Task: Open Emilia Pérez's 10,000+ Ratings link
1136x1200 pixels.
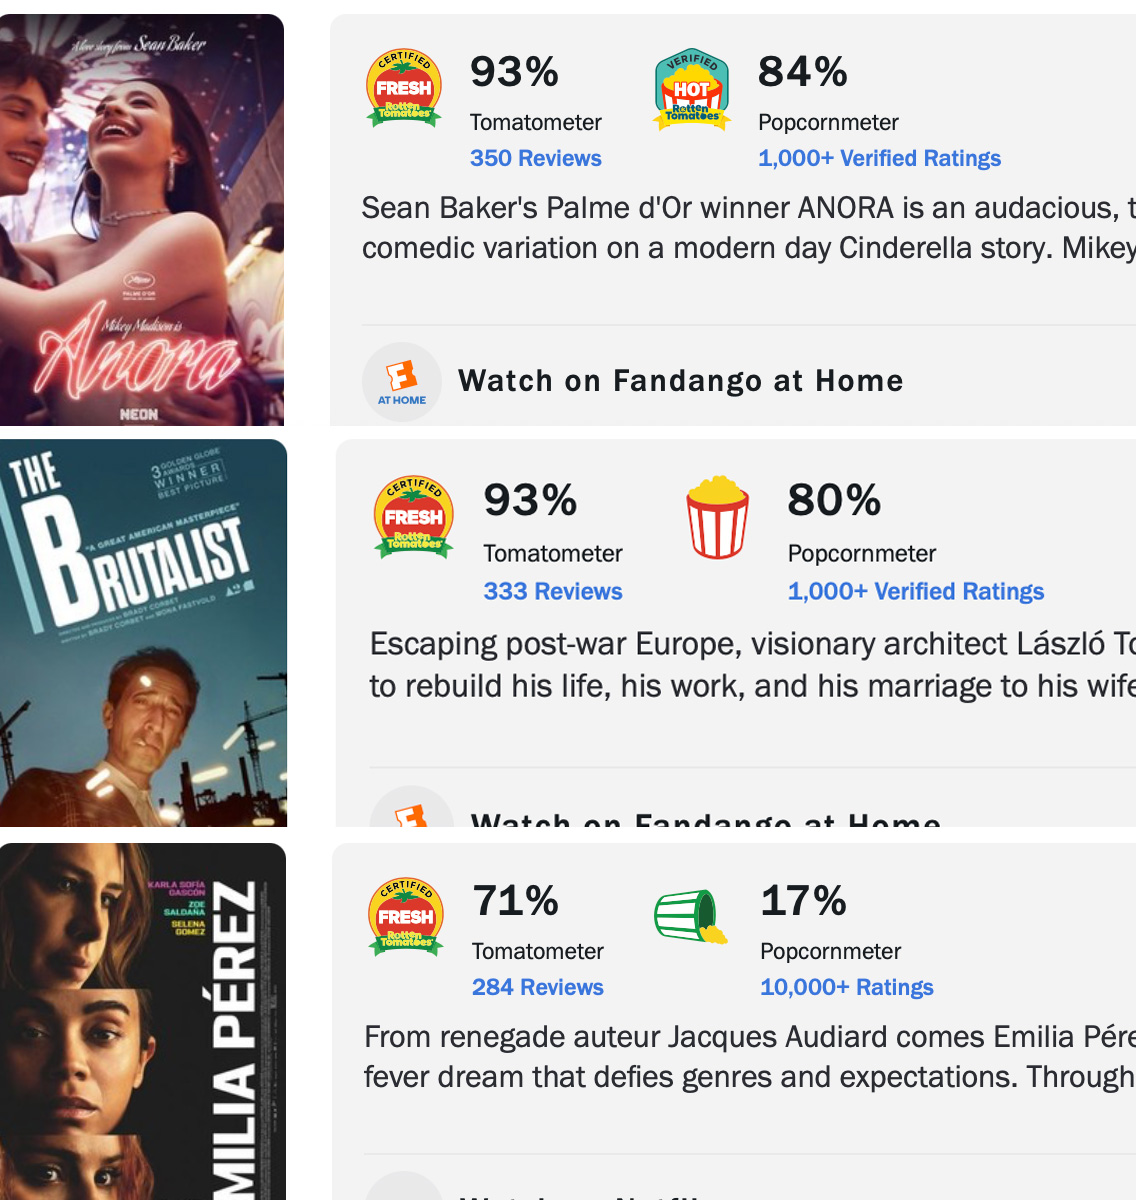Action: coord(846,987)
